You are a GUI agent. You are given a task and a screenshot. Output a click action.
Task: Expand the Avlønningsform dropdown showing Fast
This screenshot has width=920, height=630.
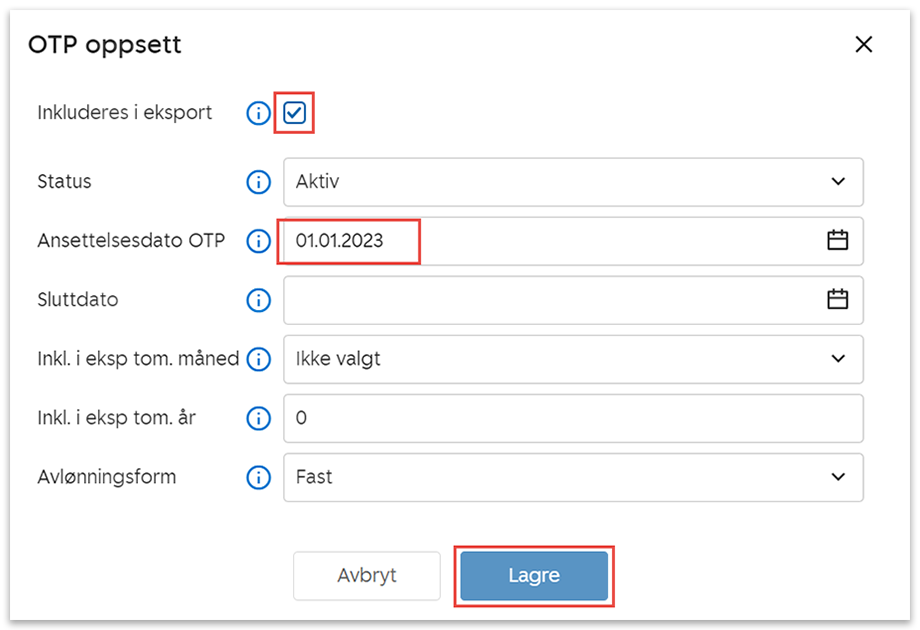click(572, 477)
